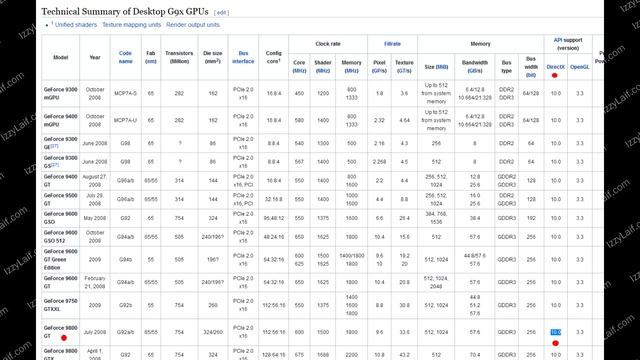Select the GeForce 9600 GSO 512 model cell
The image size is (640, 360).
(60, 237)
